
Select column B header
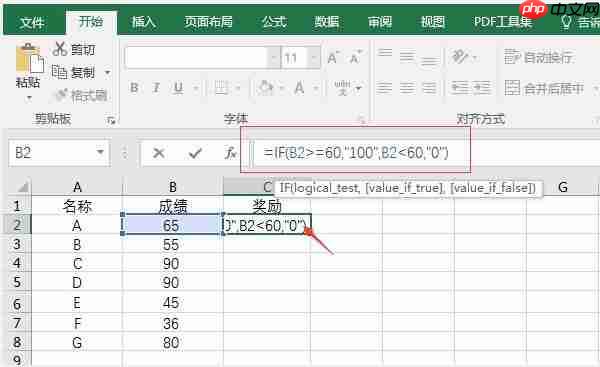pos(173,187)
